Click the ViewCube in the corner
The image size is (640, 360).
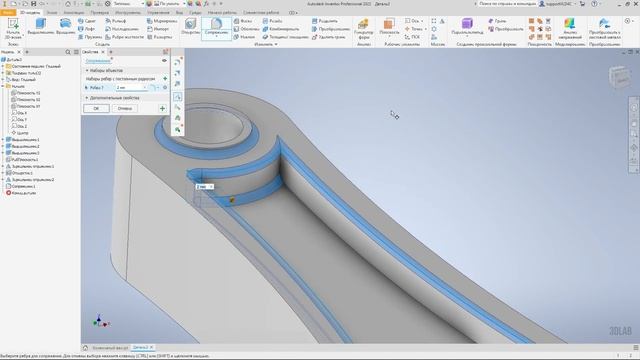tap(620, 78)
